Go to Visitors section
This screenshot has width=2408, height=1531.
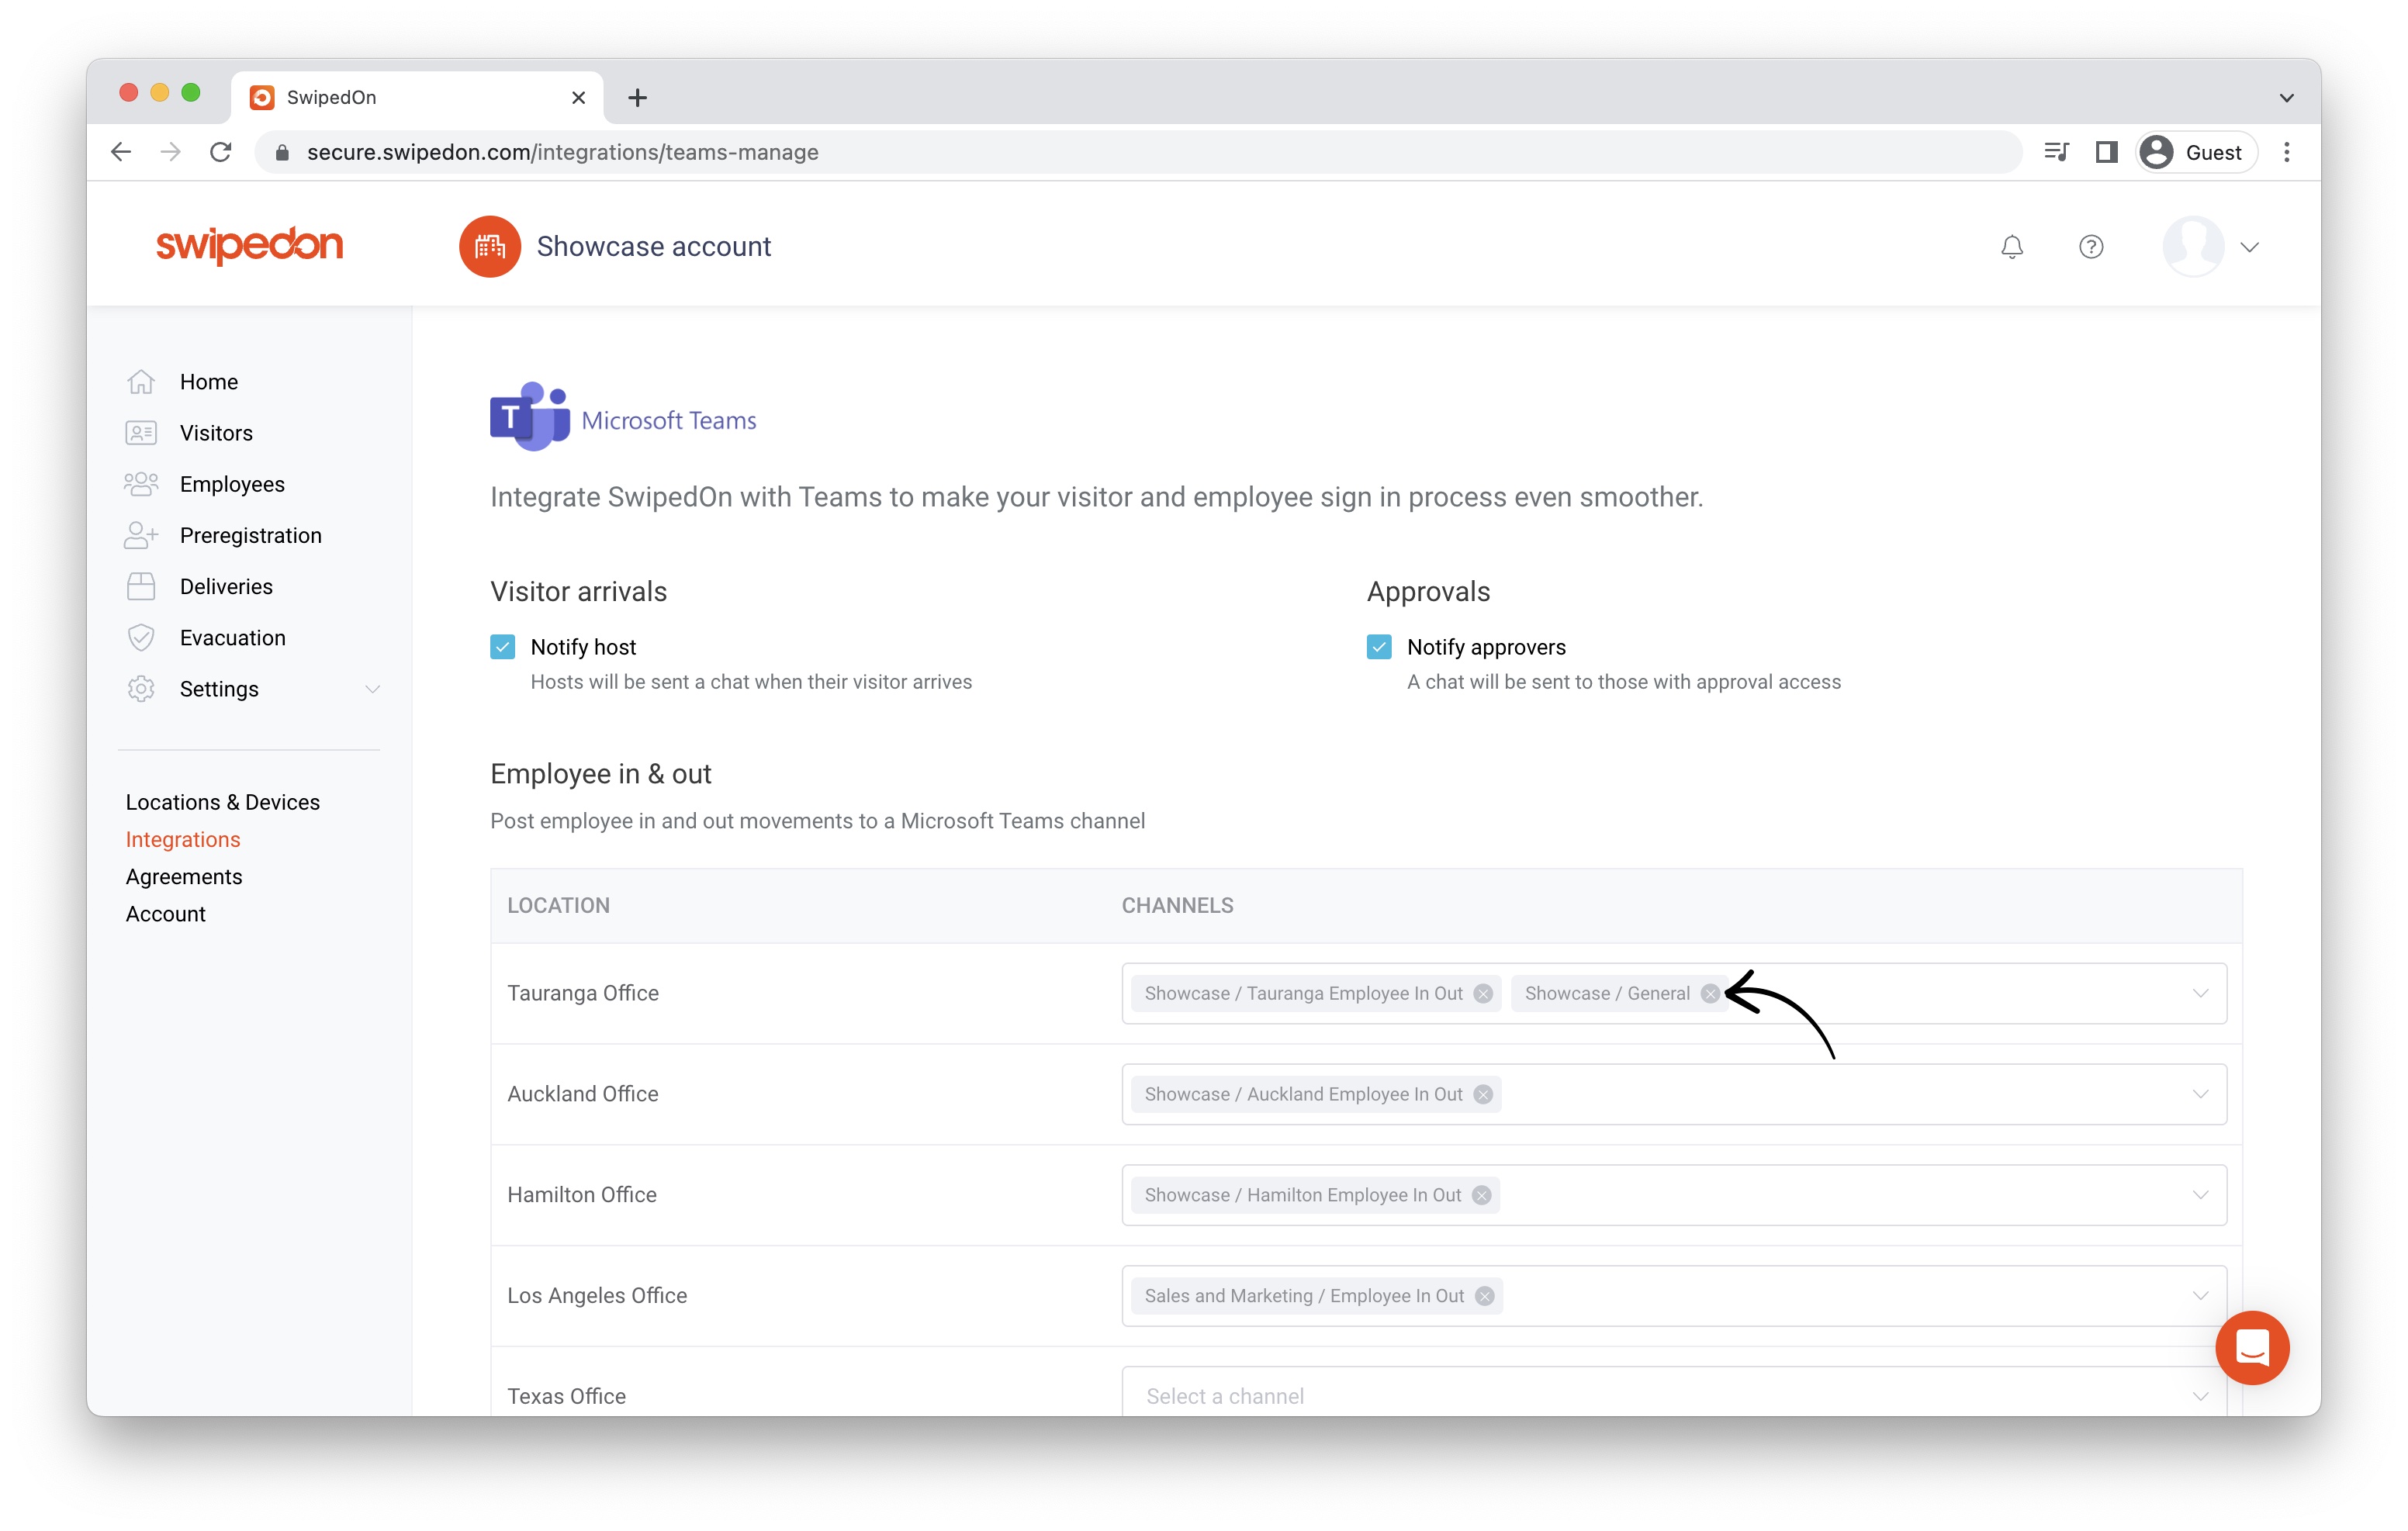point(216,433)
